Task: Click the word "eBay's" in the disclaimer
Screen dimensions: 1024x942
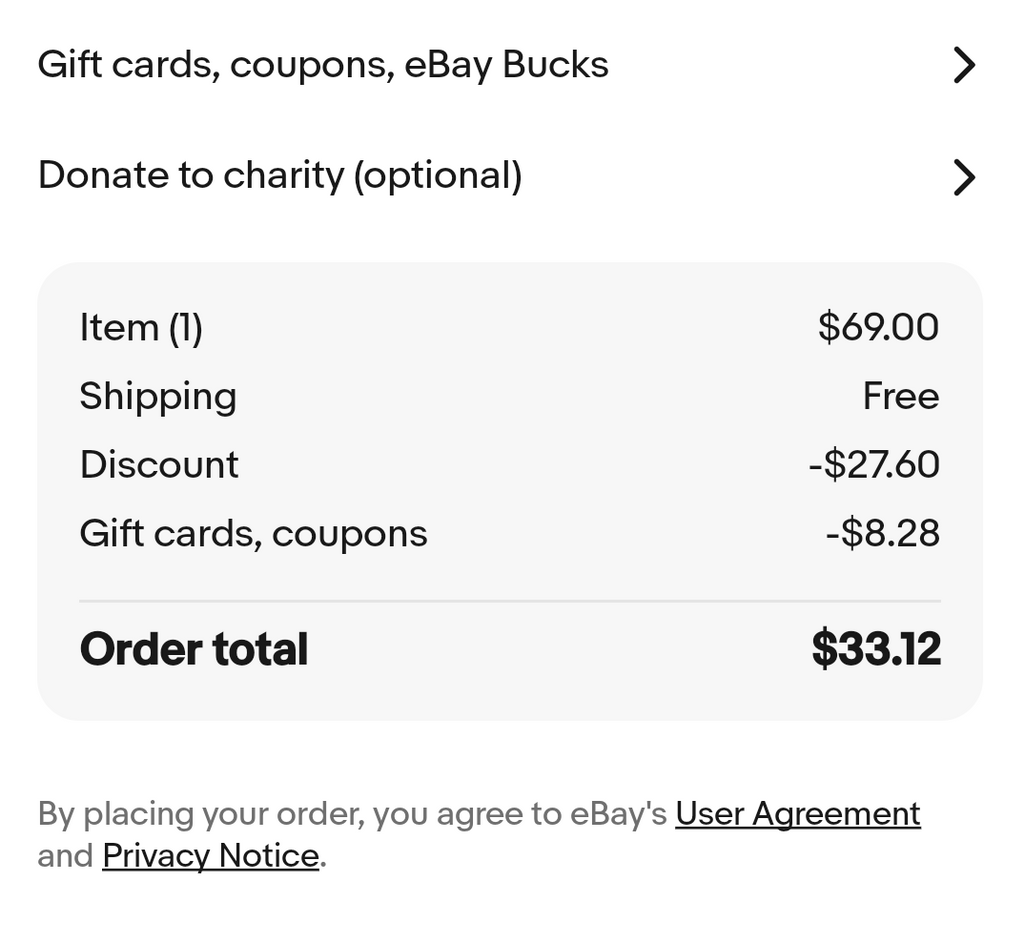Action: point(618,814)
